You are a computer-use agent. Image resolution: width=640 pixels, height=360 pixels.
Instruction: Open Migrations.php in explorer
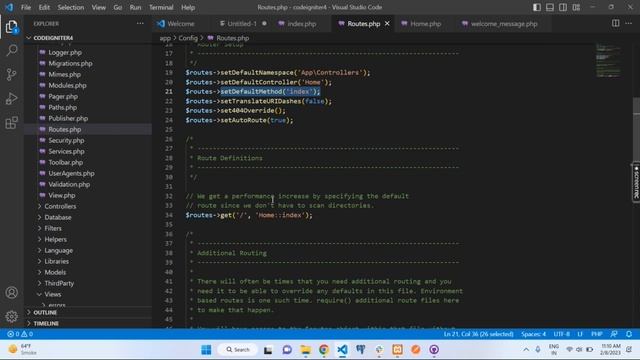[x=70, y=64]
